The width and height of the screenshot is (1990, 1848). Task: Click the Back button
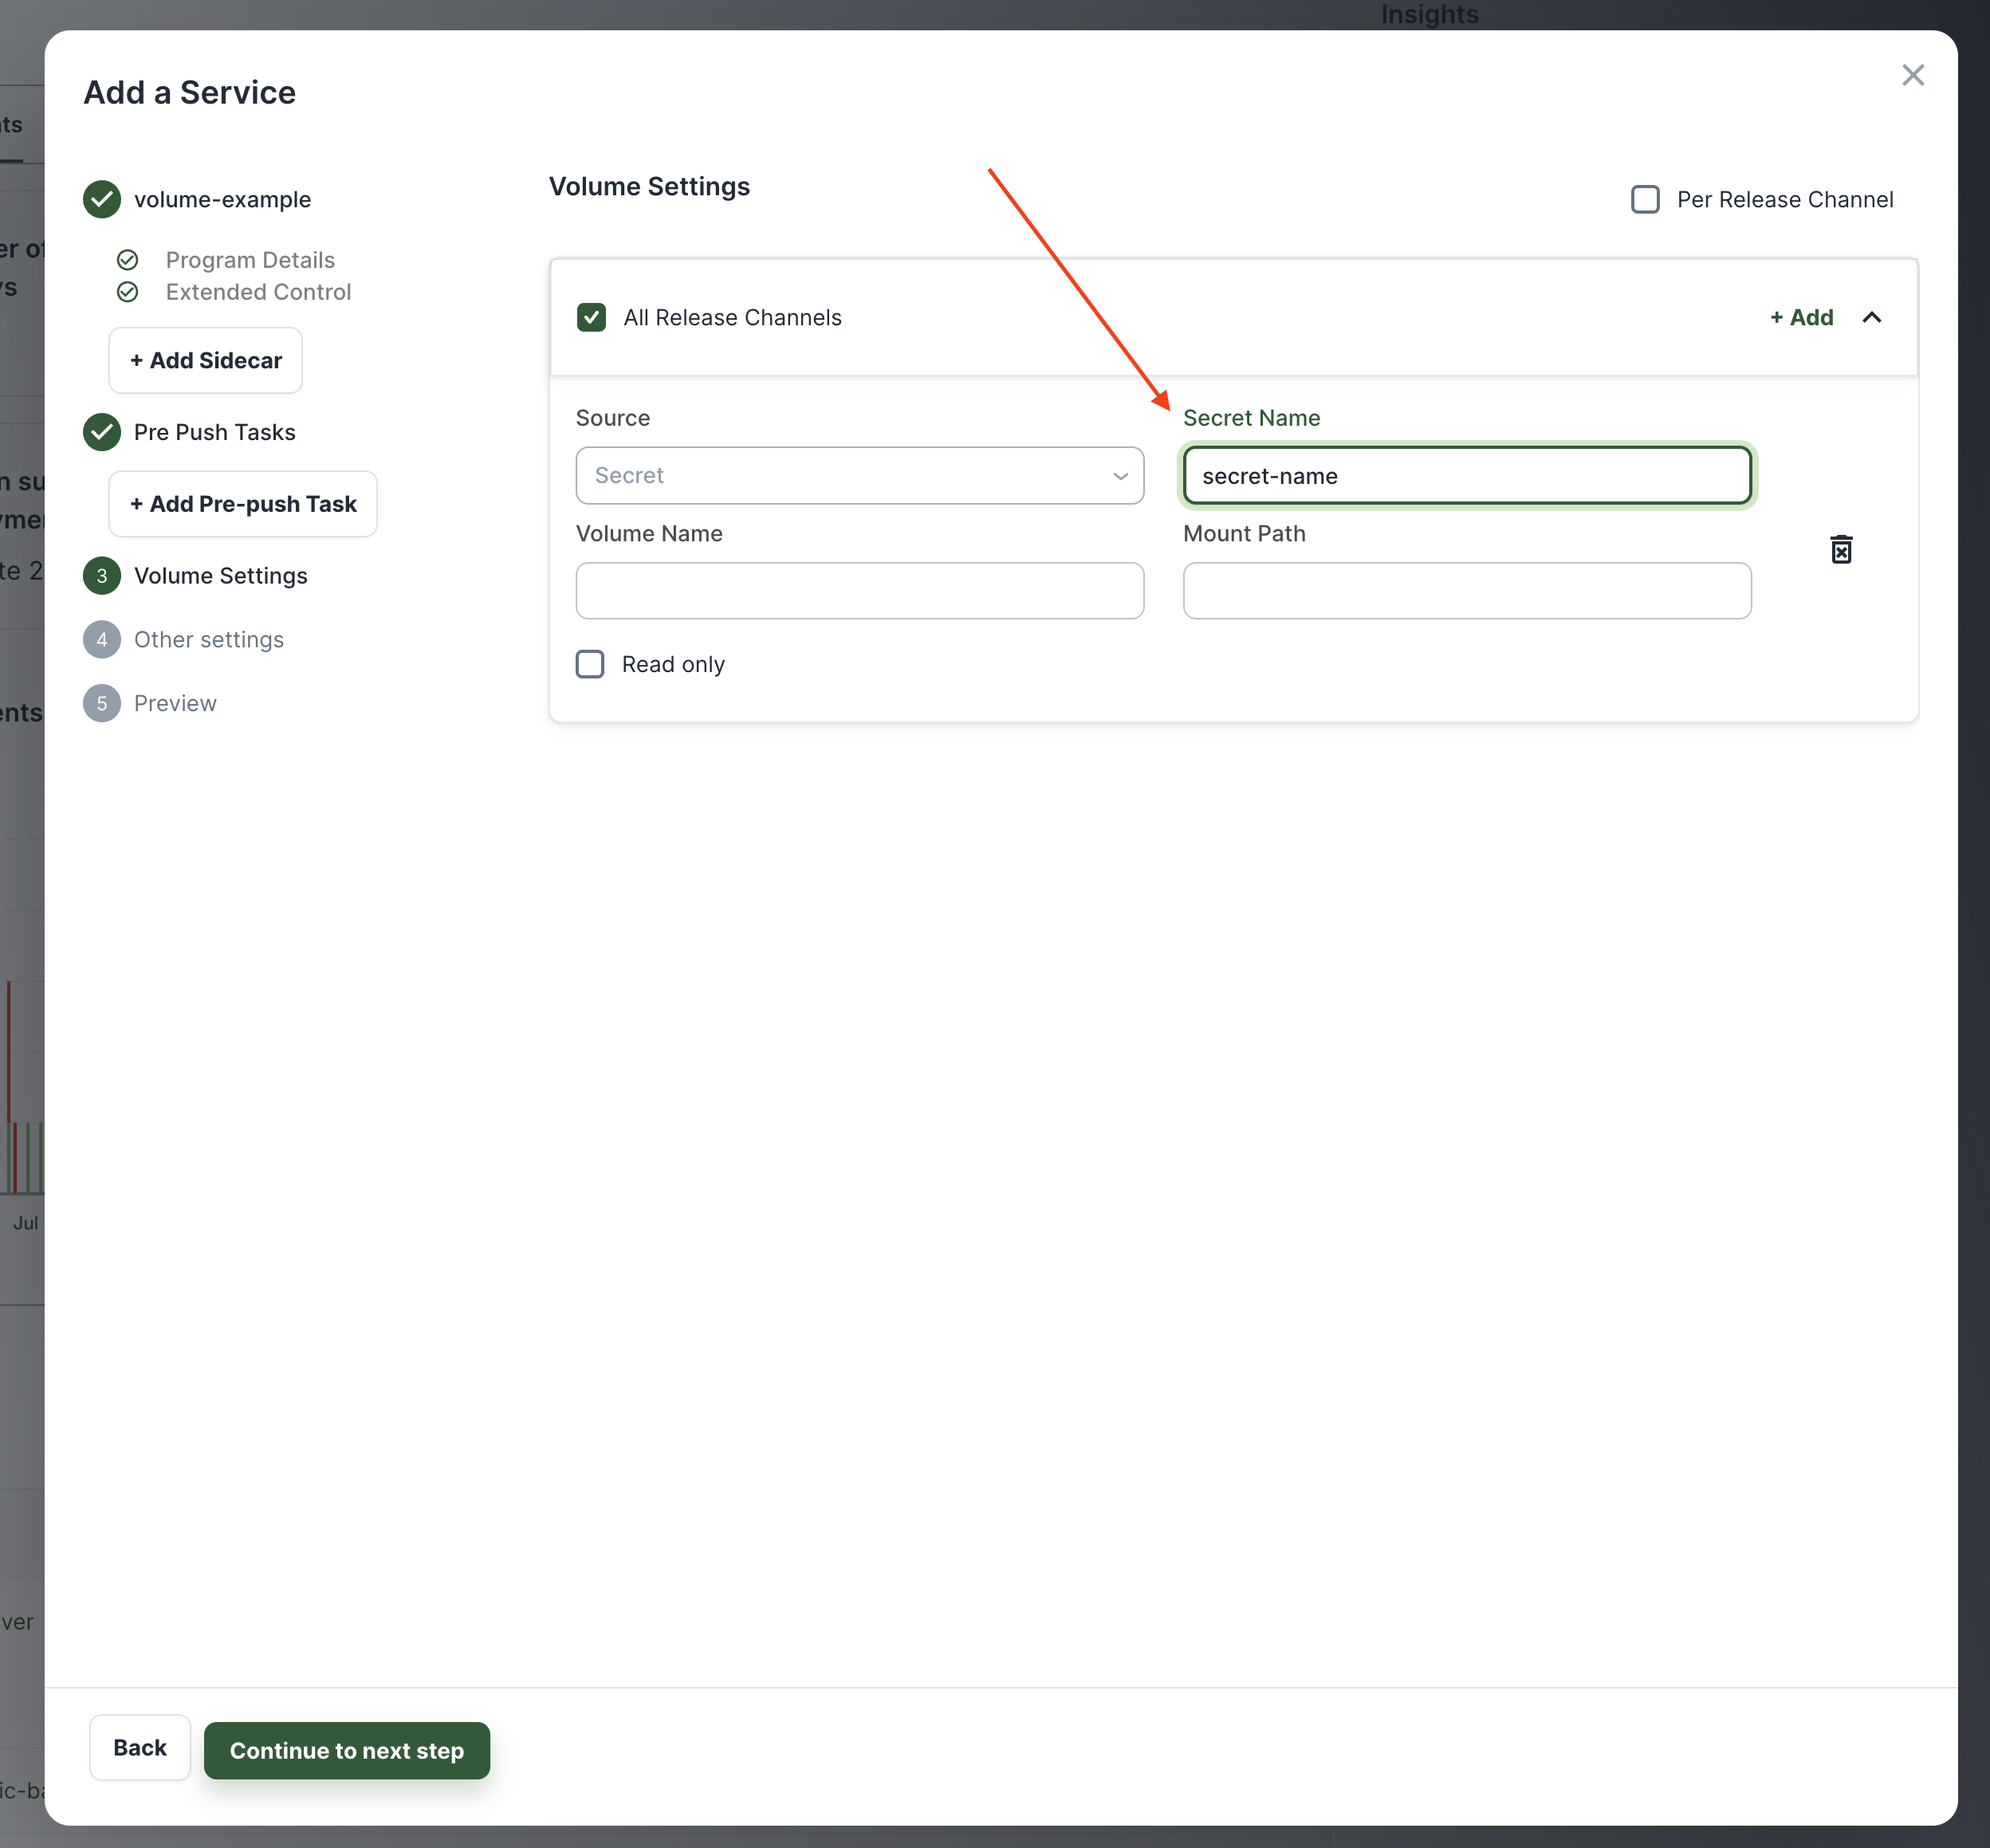[x=140, y=1747]
